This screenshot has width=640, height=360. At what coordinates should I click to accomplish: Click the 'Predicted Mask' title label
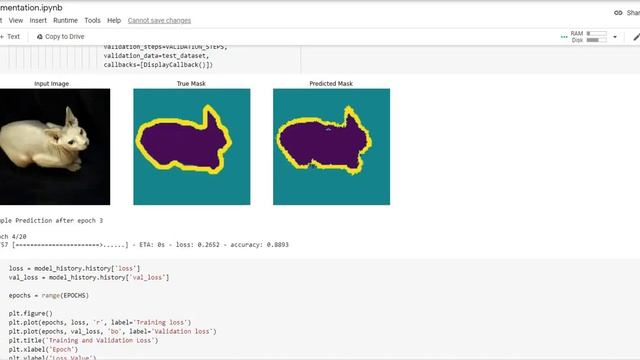[x=331, y=83]
